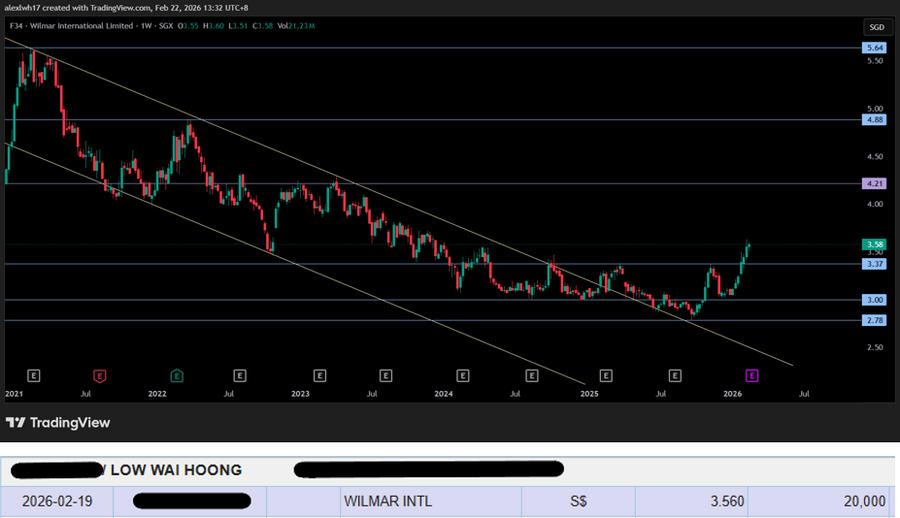Click the red earnings marker on the timeline

(x=99, y=376)
